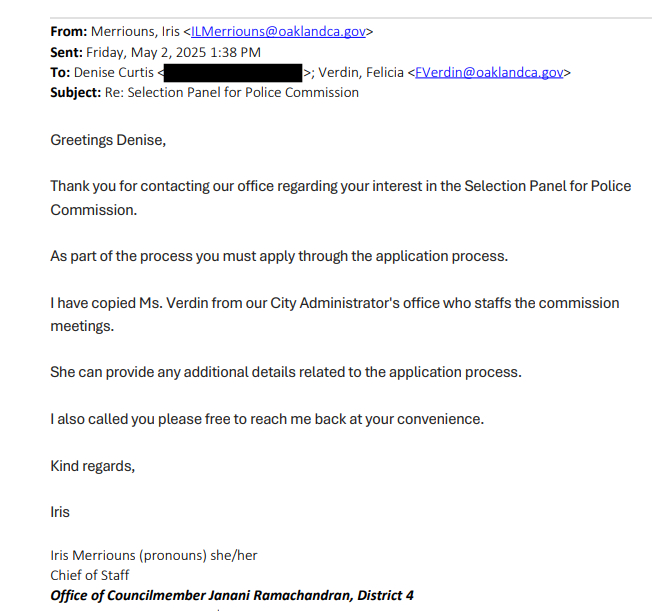This screenshot has height=611, width=652.
Task: Click the standalone "Iris" sign-off name
Action: 60,512
